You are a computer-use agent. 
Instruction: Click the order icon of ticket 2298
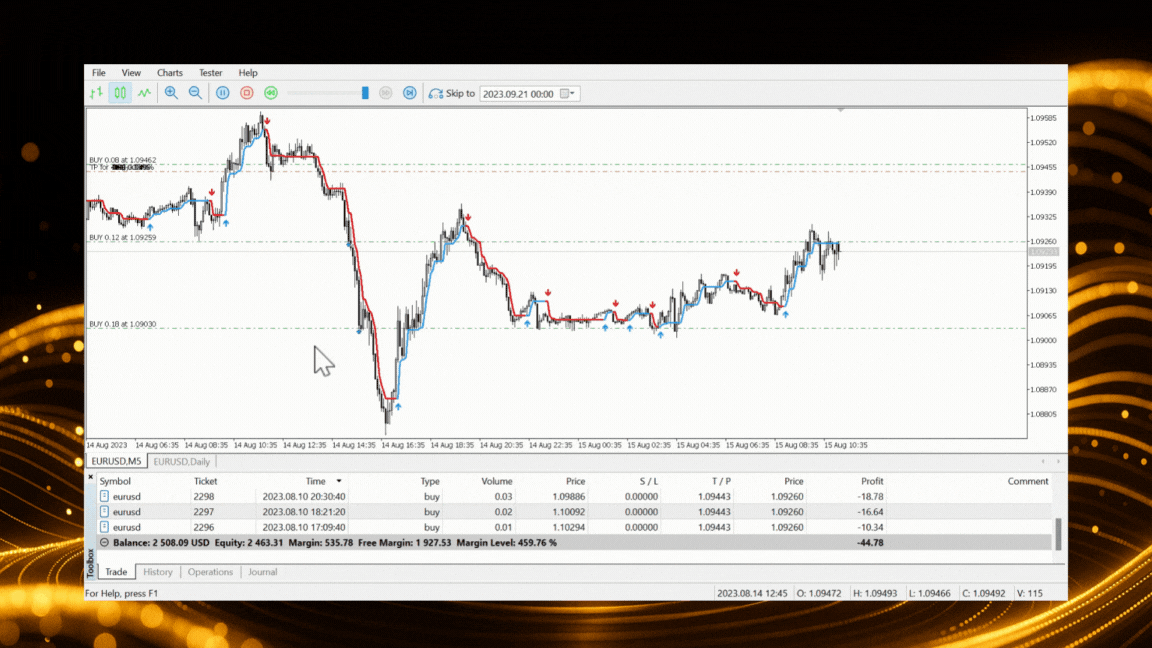point(104,497)
